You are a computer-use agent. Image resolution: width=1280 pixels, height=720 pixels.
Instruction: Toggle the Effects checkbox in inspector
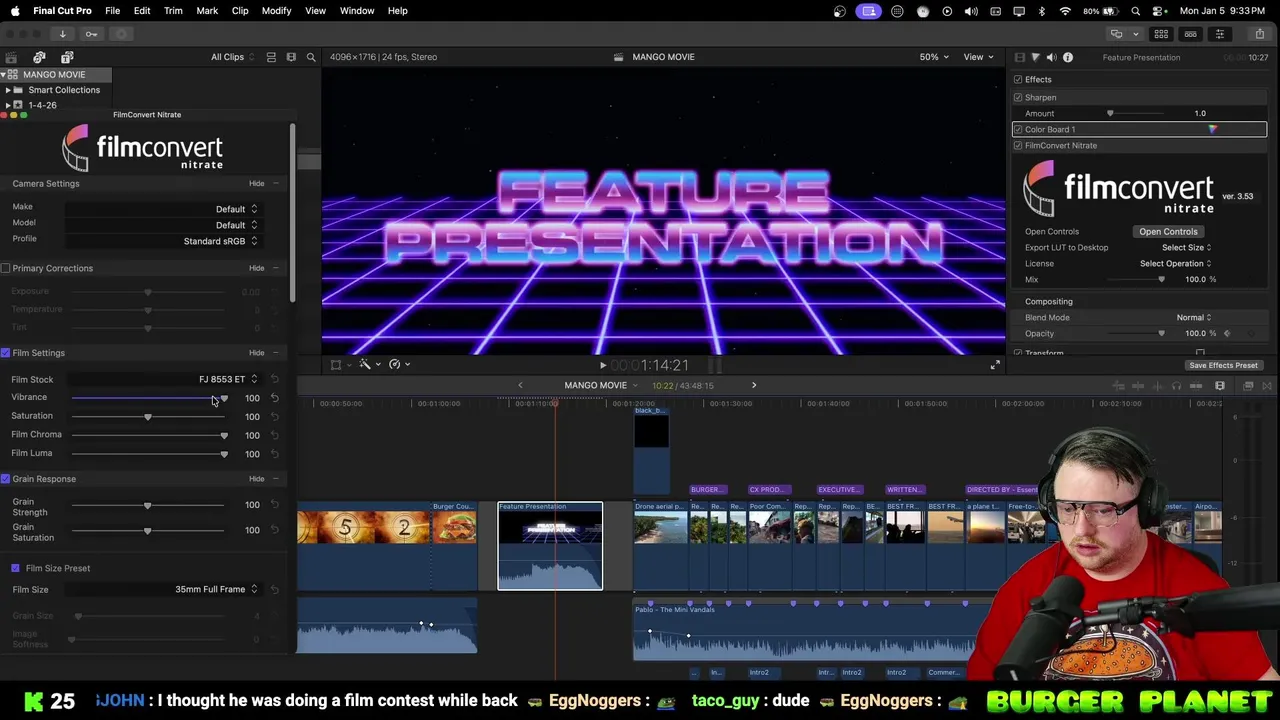(1018, 79)
